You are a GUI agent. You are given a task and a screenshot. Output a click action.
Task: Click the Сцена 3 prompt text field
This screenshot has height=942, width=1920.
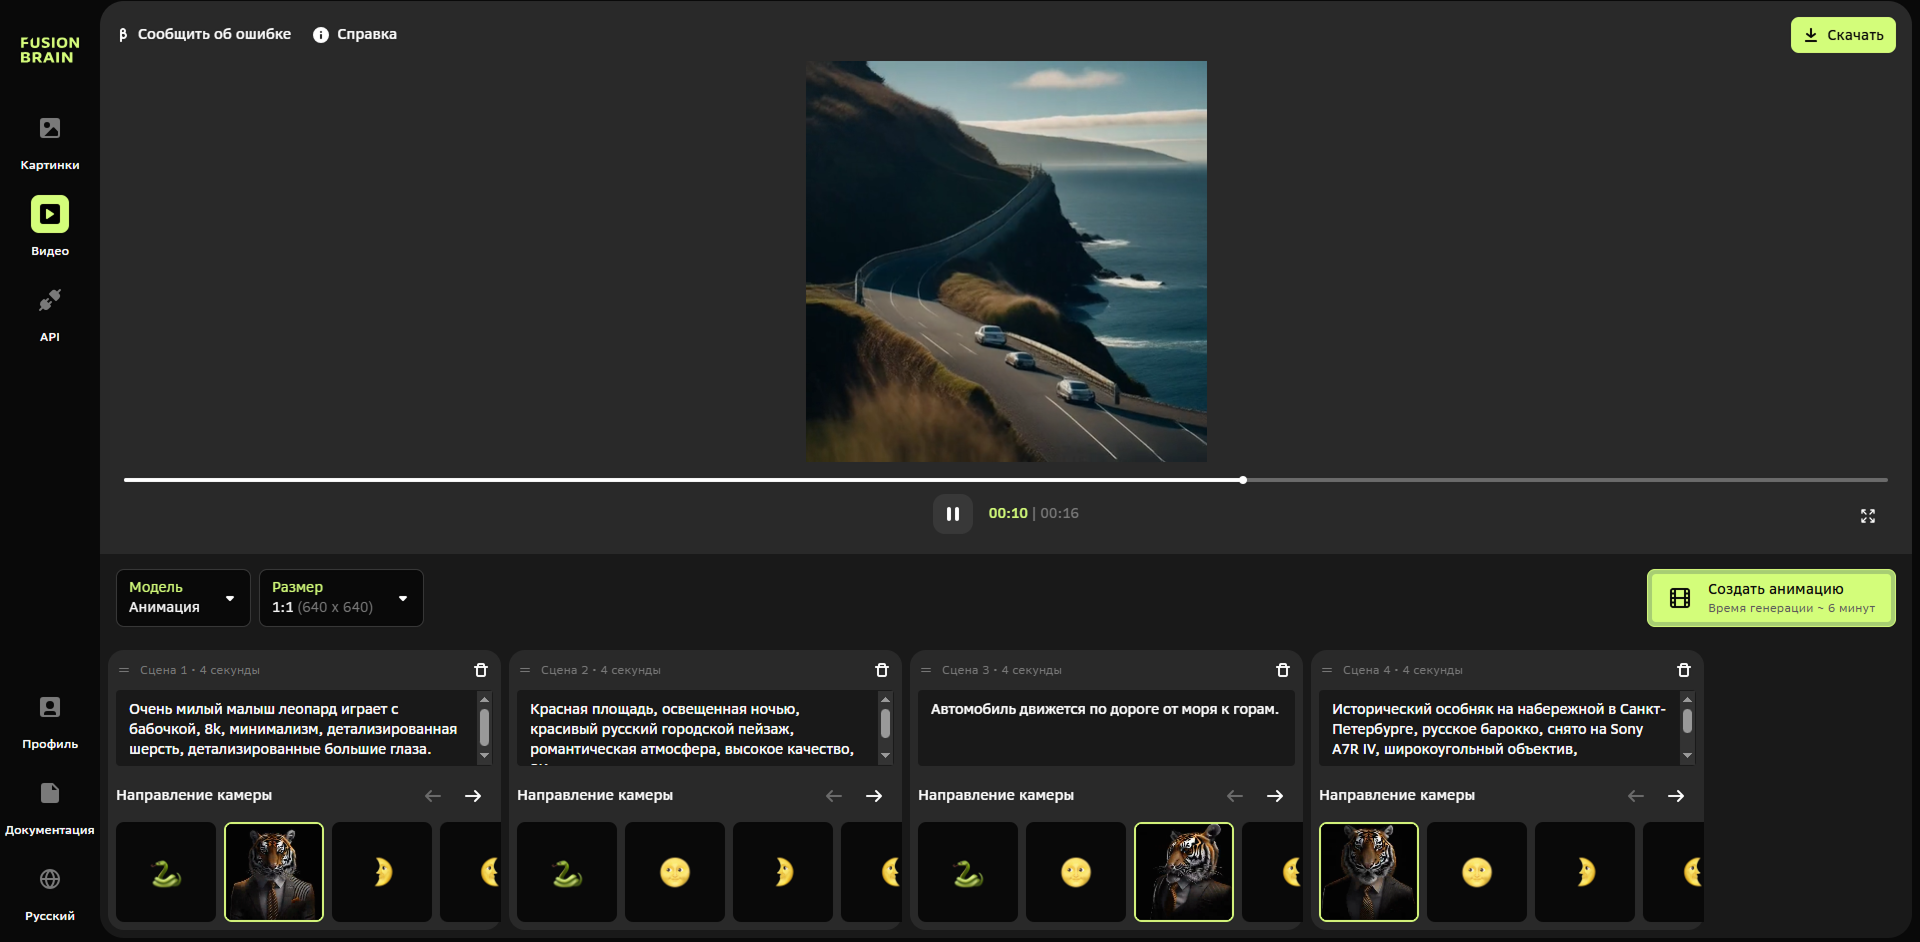pos(1105,727)
